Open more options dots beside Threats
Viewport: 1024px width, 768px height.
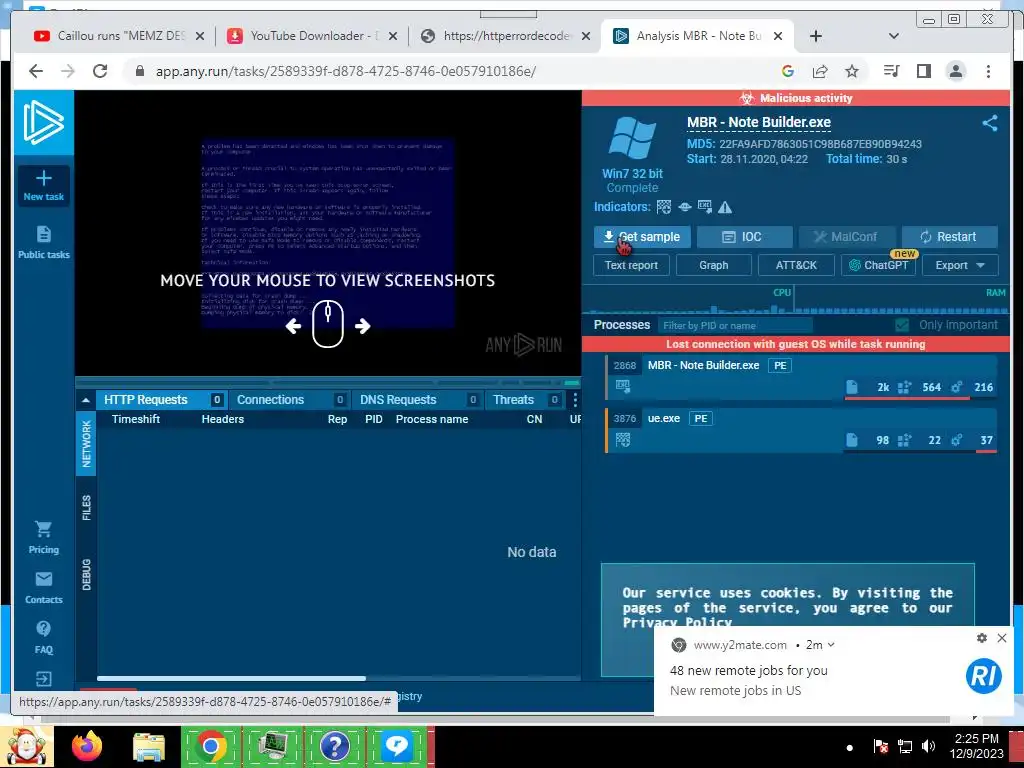tap(575, 400)
